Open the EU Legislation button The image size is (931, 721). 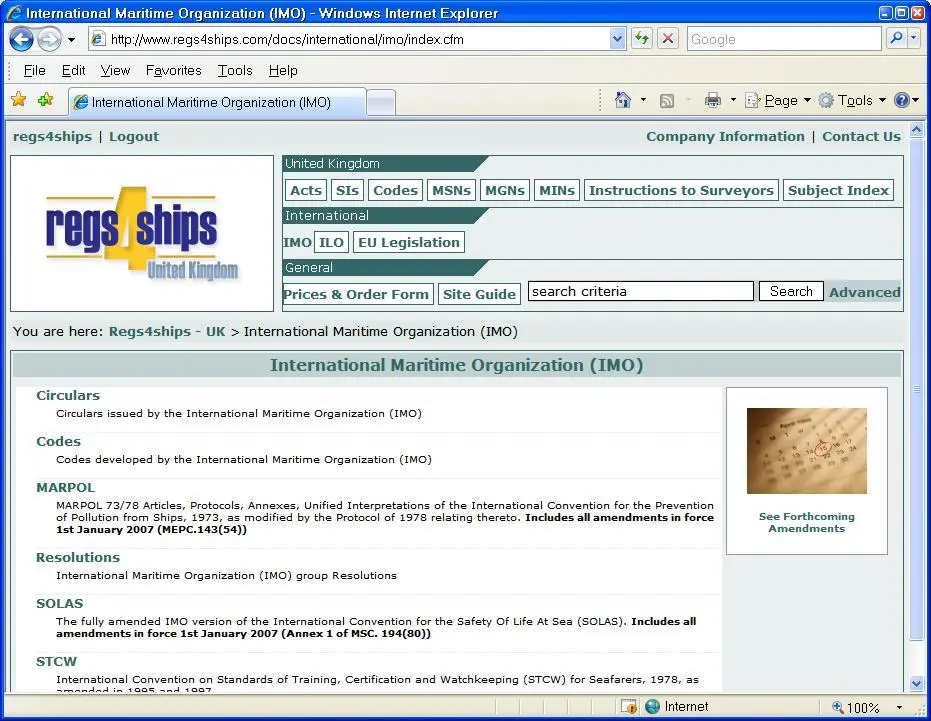(x=408, y=242)
